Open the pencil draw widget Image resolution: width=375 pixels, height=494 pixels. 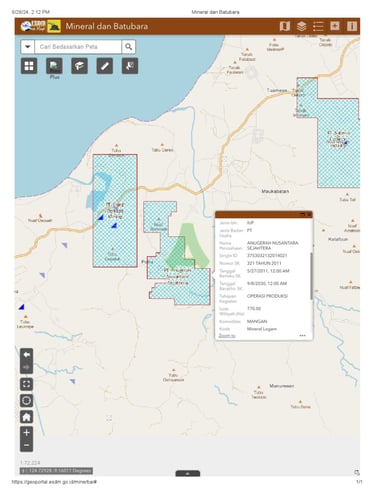(105, 66)
